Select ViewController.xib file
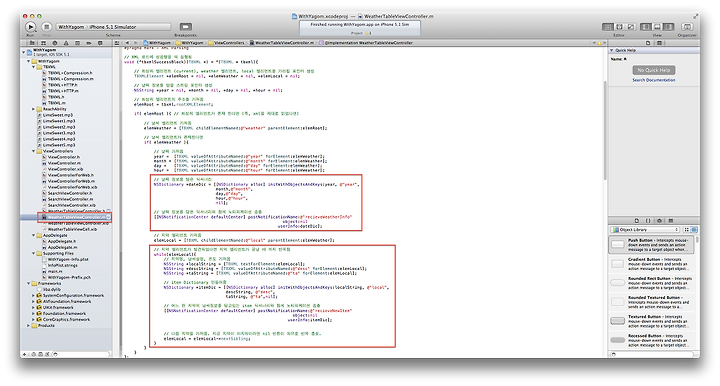720x386 pixels. pos(62,169)
